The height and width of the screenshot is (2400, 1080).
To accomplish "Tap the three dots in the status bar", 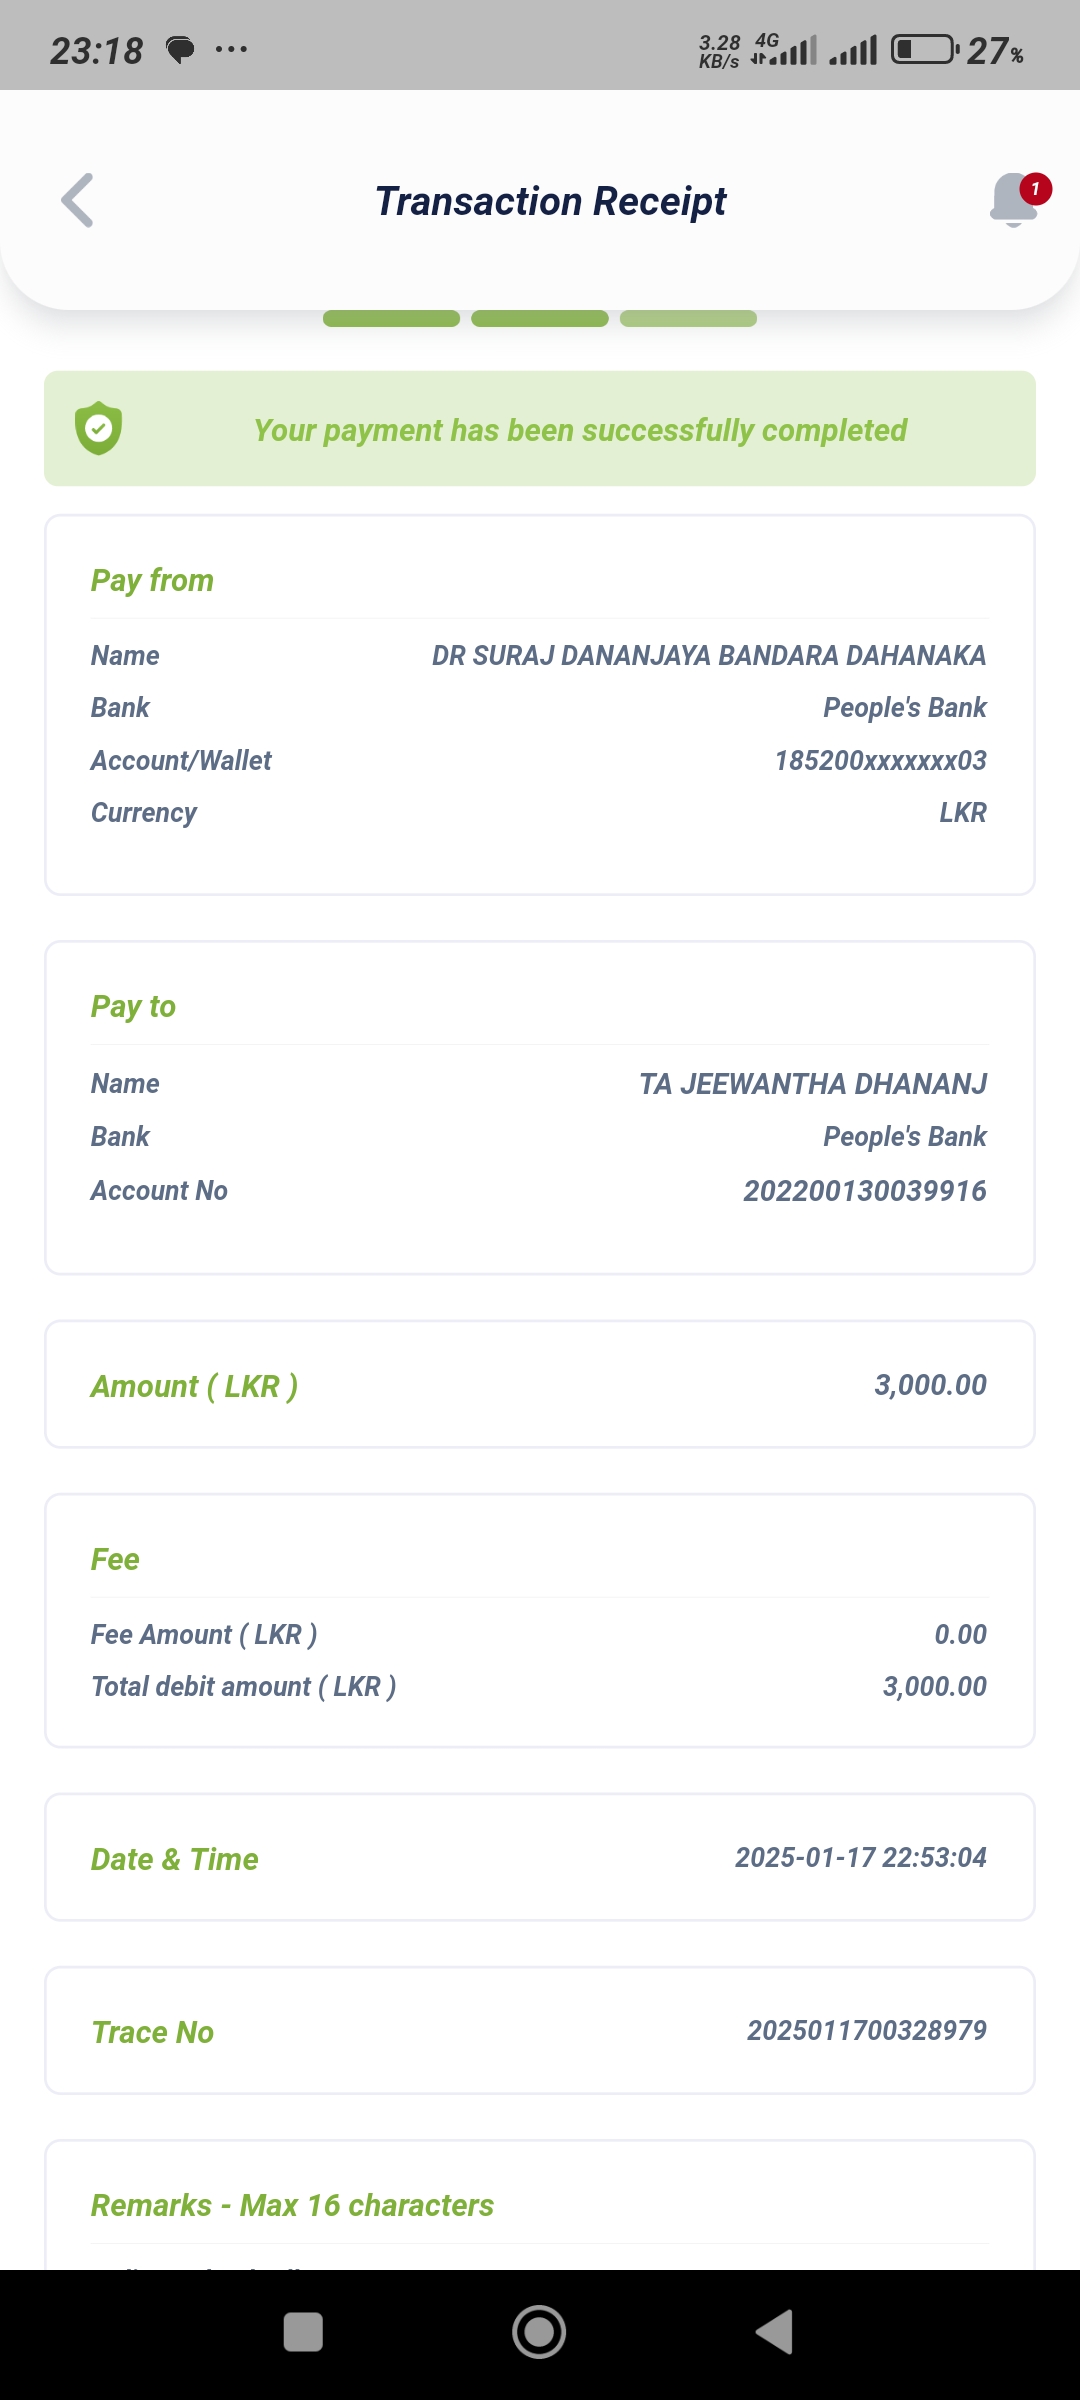I will click(231, 49).
